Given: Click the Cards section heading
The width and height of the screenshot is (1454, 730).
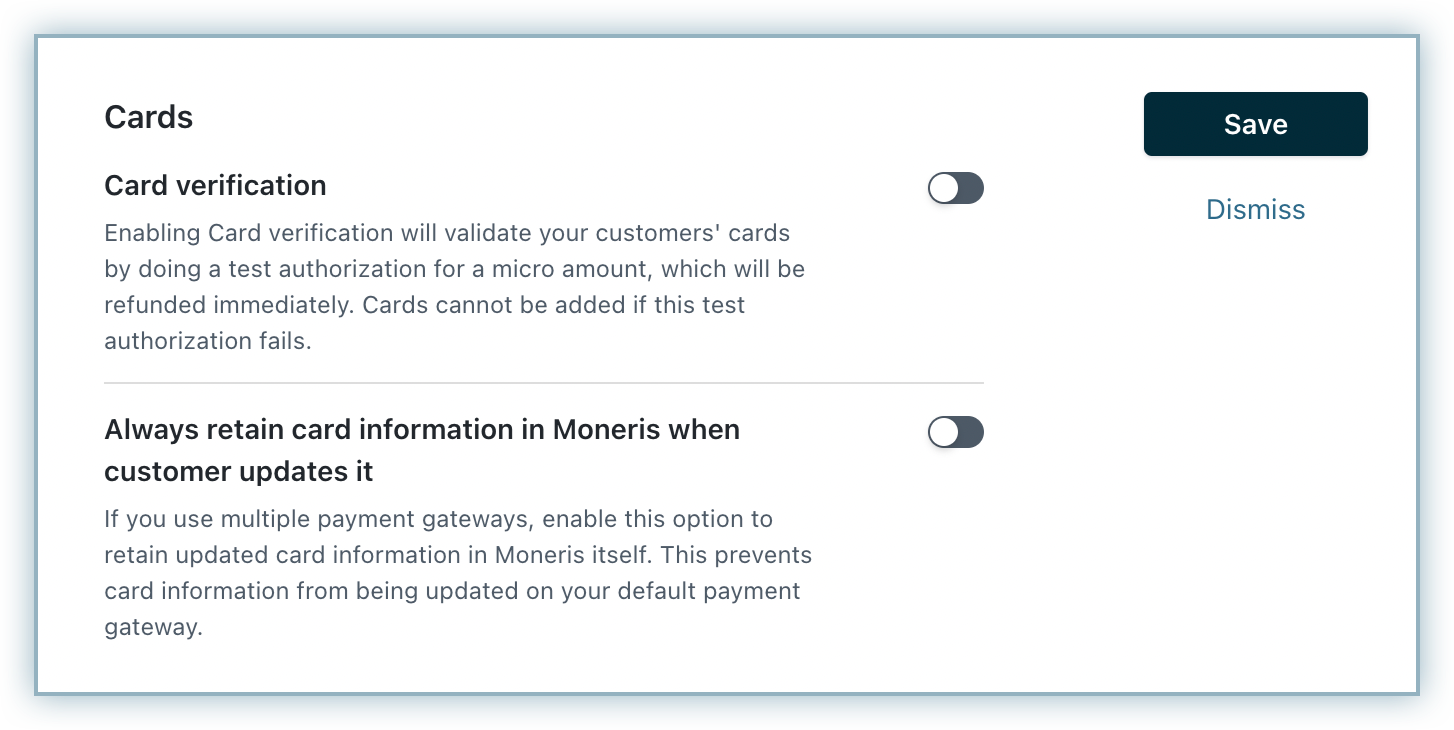Looking at the screenshot, I should [x=149, y=117].
